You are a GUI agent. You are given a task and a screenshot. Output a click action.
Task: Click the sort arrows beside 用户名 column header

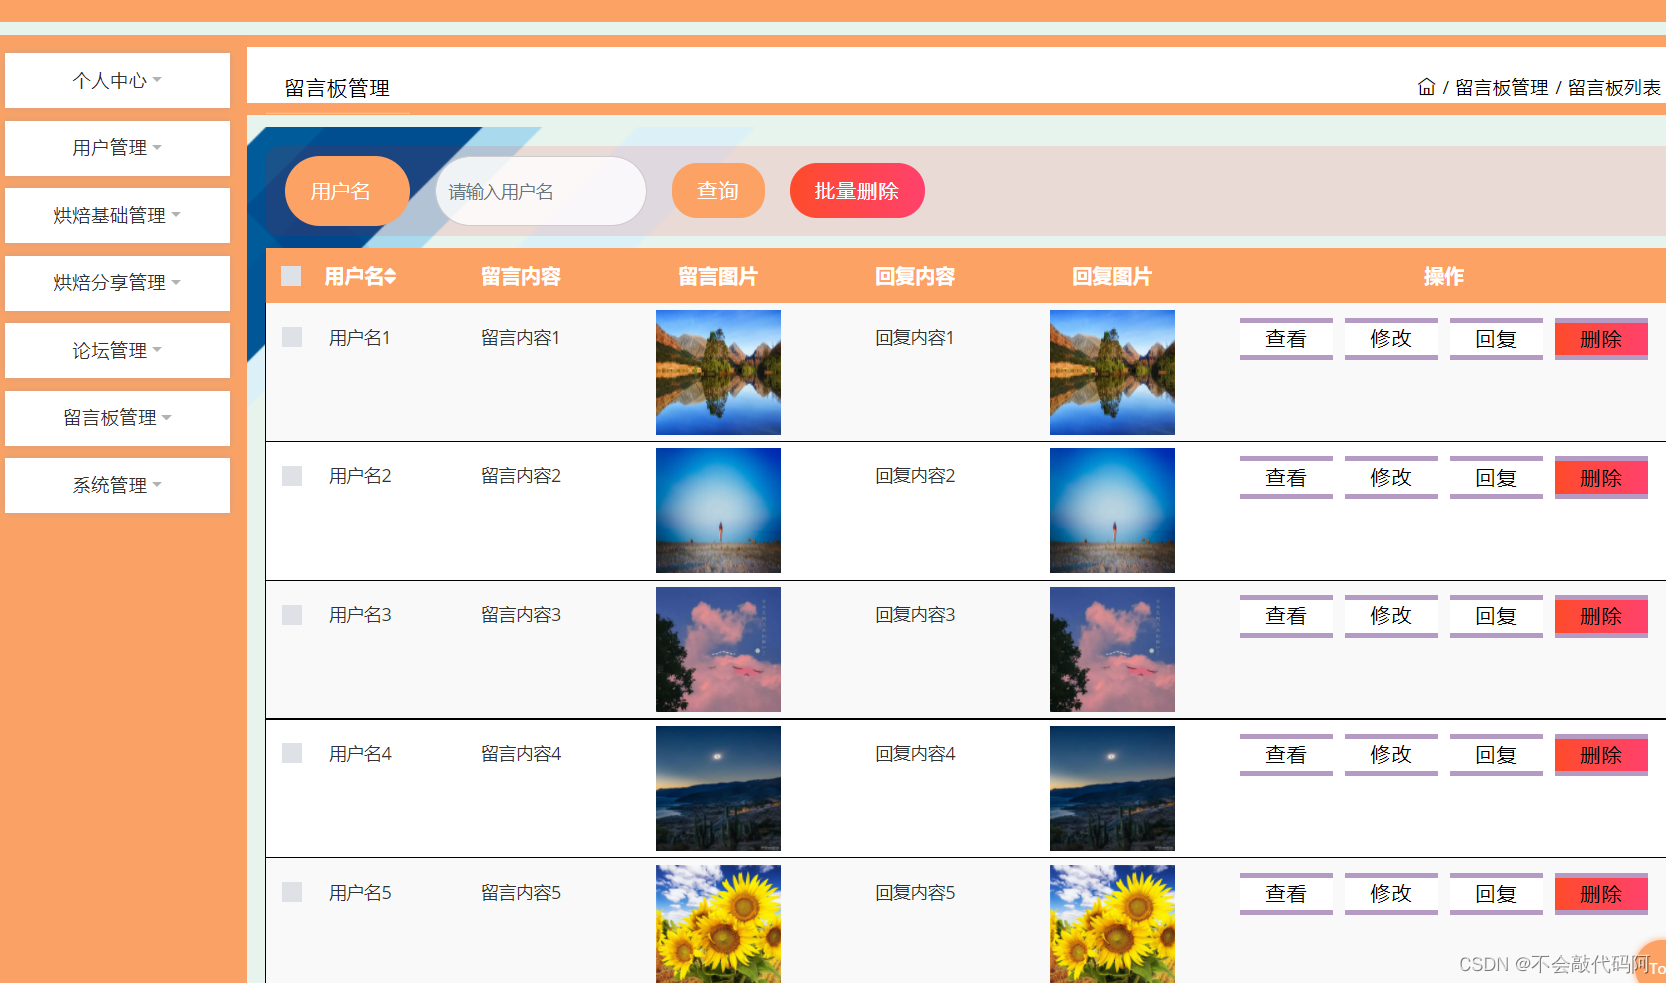390,277
